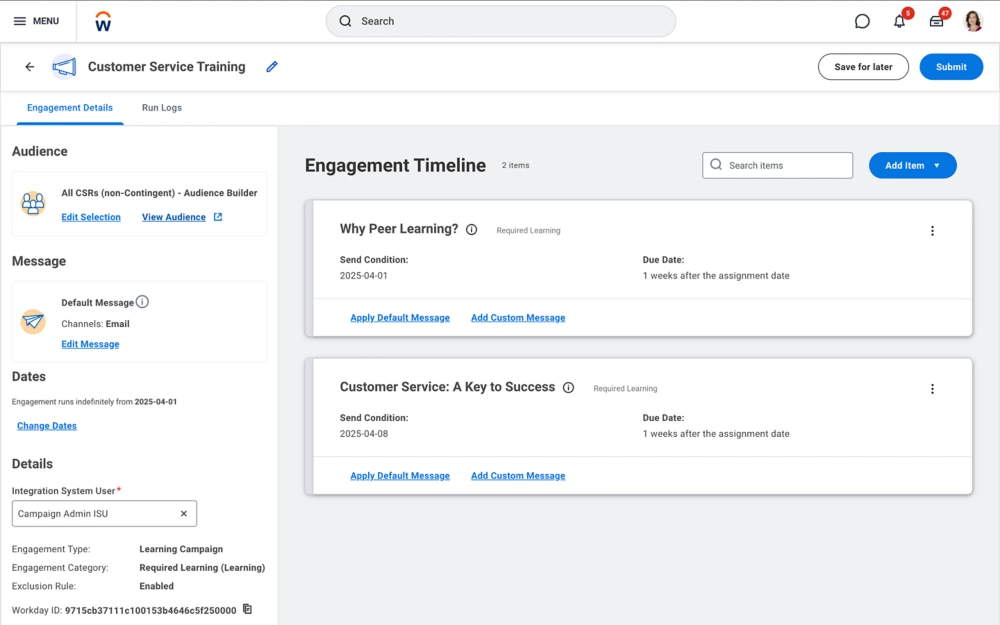Click info icon beside Default Message

[142, 302]
